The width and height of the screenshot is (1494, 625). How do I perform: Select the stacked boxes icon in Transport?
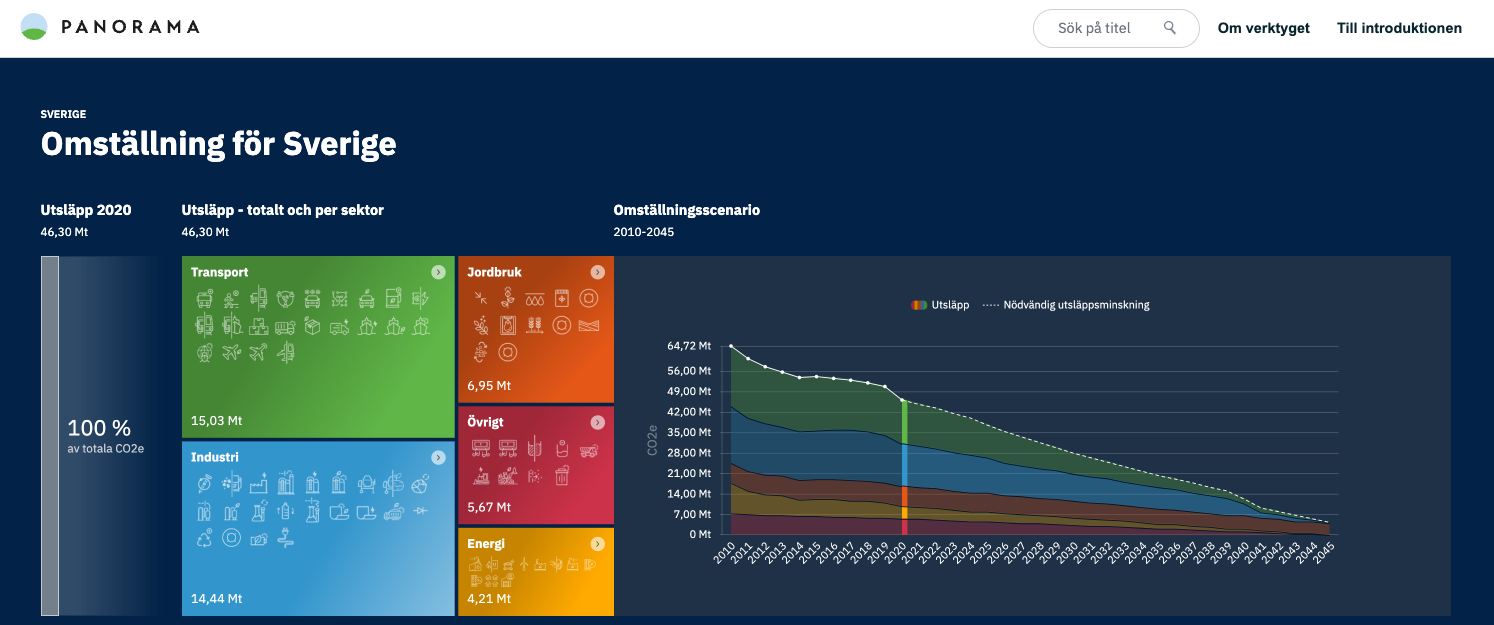pyautogui.click(x=258, y=326)
